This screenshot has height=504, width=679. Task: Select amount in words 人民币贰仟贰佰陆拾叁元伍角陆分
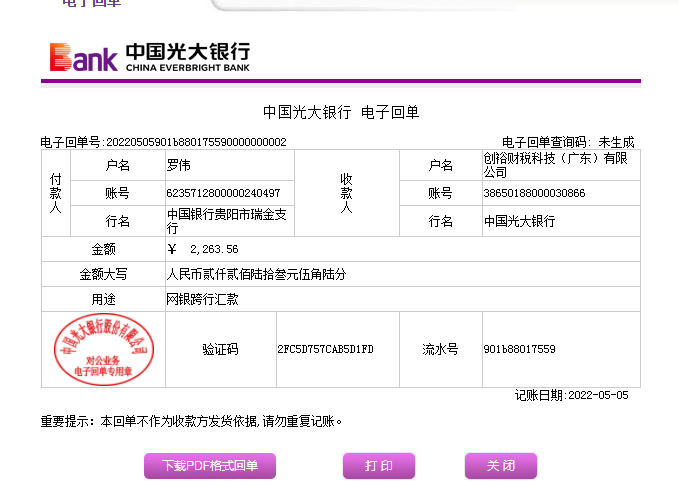pos(256,274)
